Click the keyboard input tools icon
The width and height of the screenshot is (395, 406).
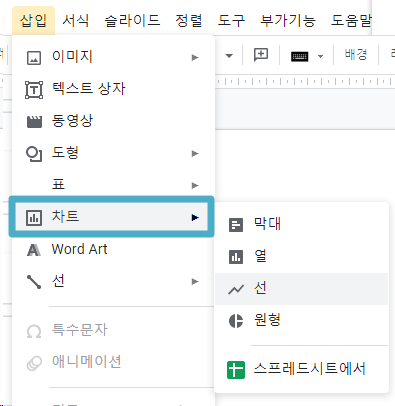pyautogui.click(x=299, y=56)
